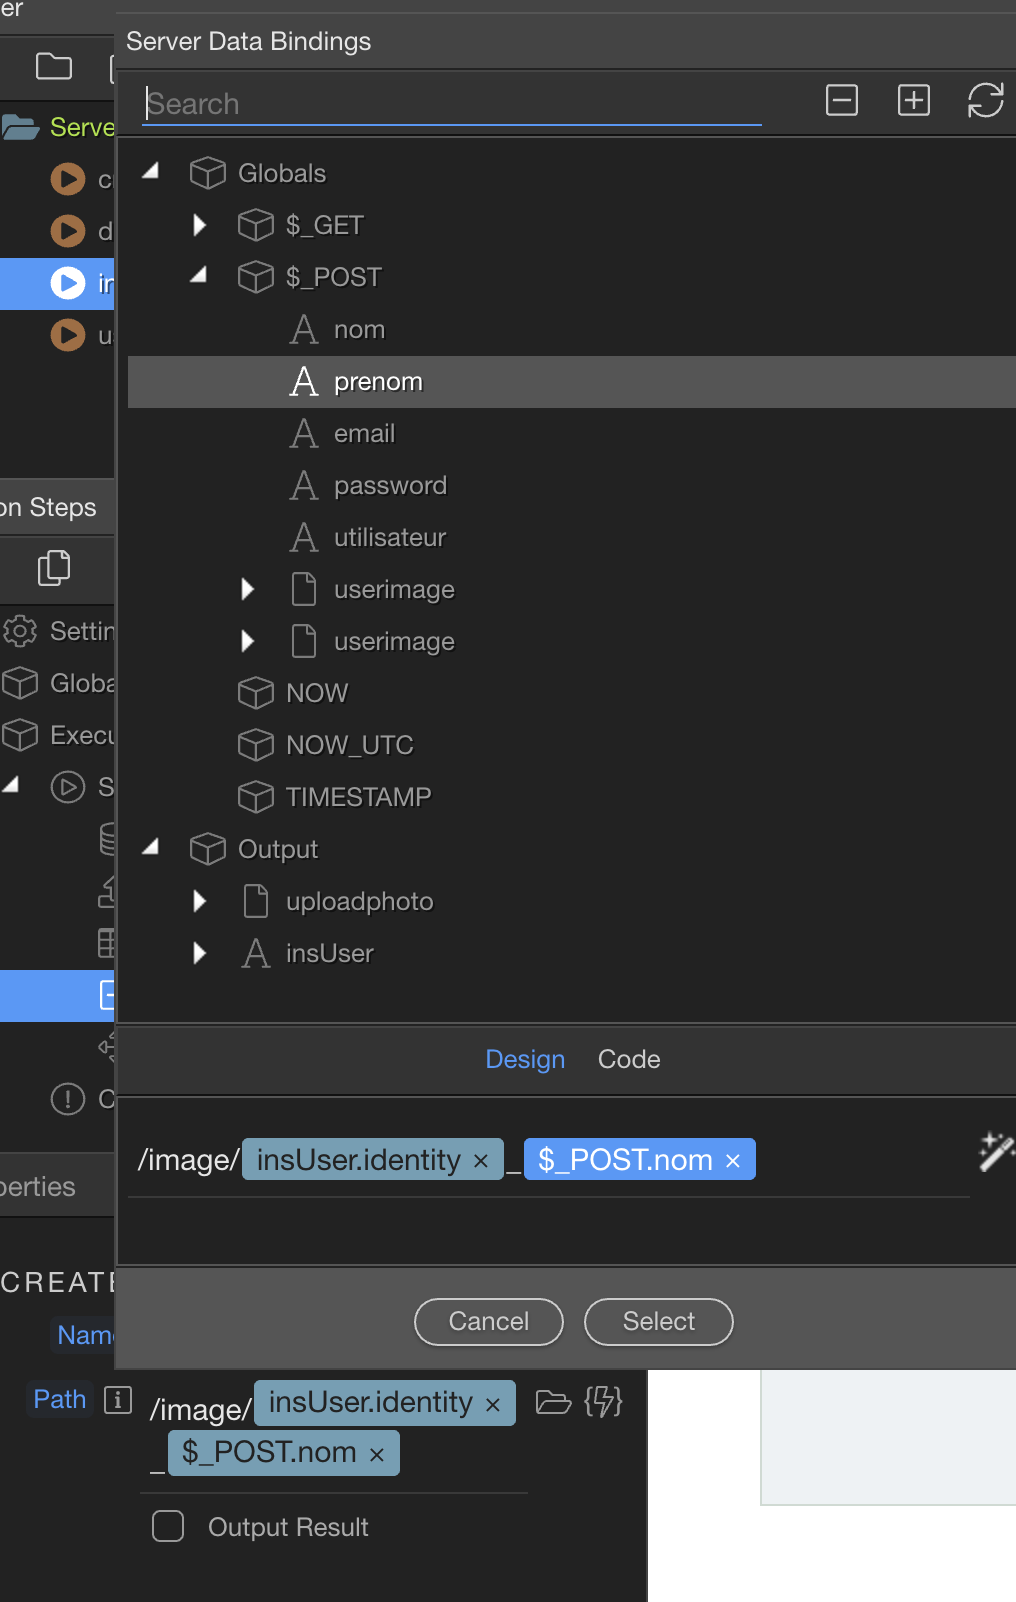The height and width of the screenshot is (1602, 1016).
Task: Switch to the Design tab
Action: point(525,1059)
